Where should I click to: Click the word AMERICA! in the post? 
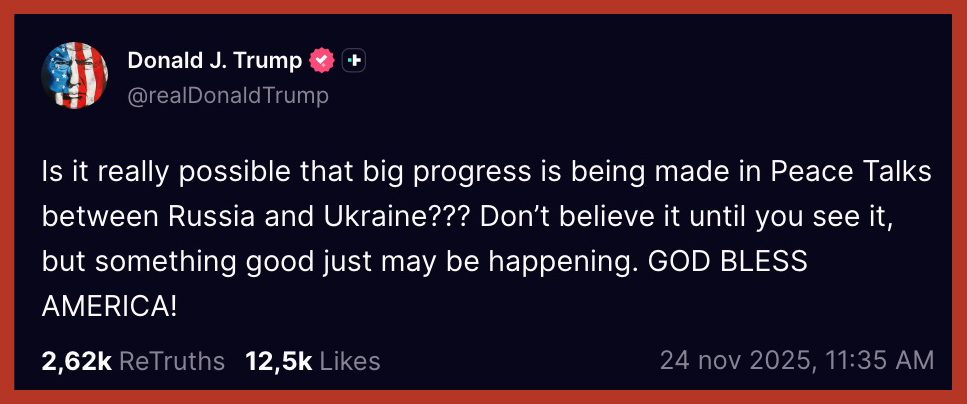(x=110, y=306)
